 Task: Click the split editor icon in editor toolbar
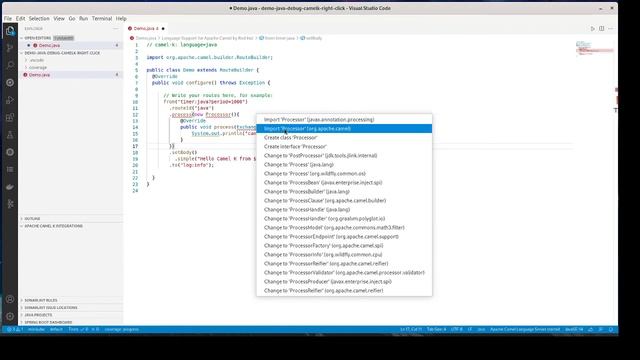(x=602, y=29)
